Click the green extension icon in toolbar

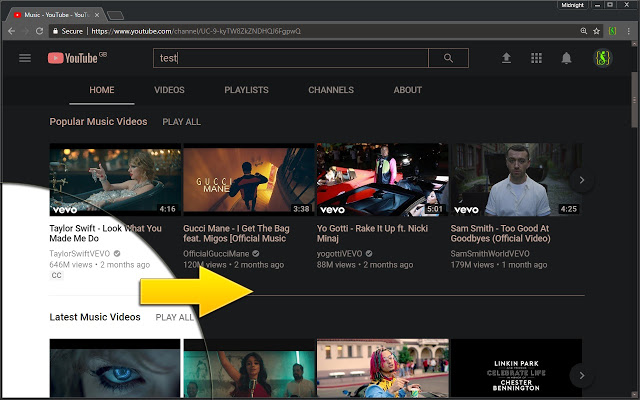click(x=612, y=31)
